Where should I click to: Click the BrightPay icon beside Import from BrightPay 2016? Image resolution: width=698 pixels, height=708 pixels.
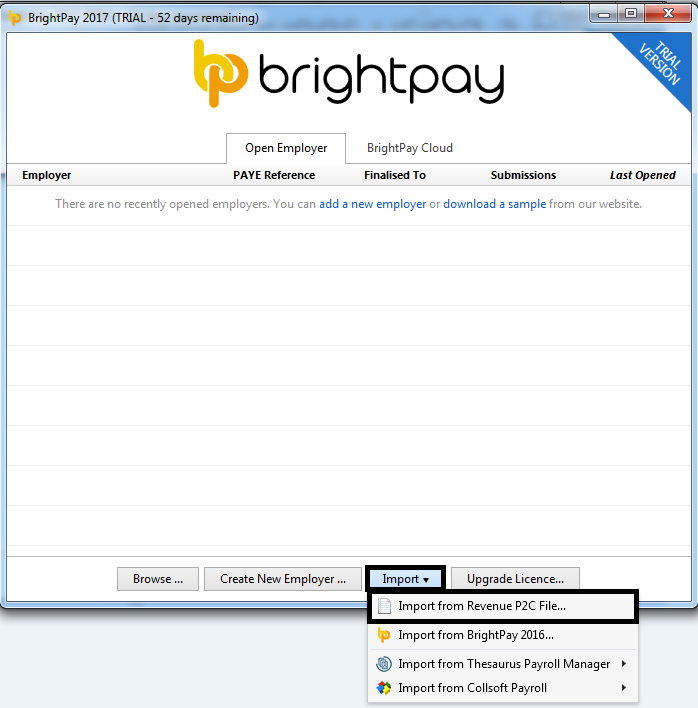pos(384,635)
